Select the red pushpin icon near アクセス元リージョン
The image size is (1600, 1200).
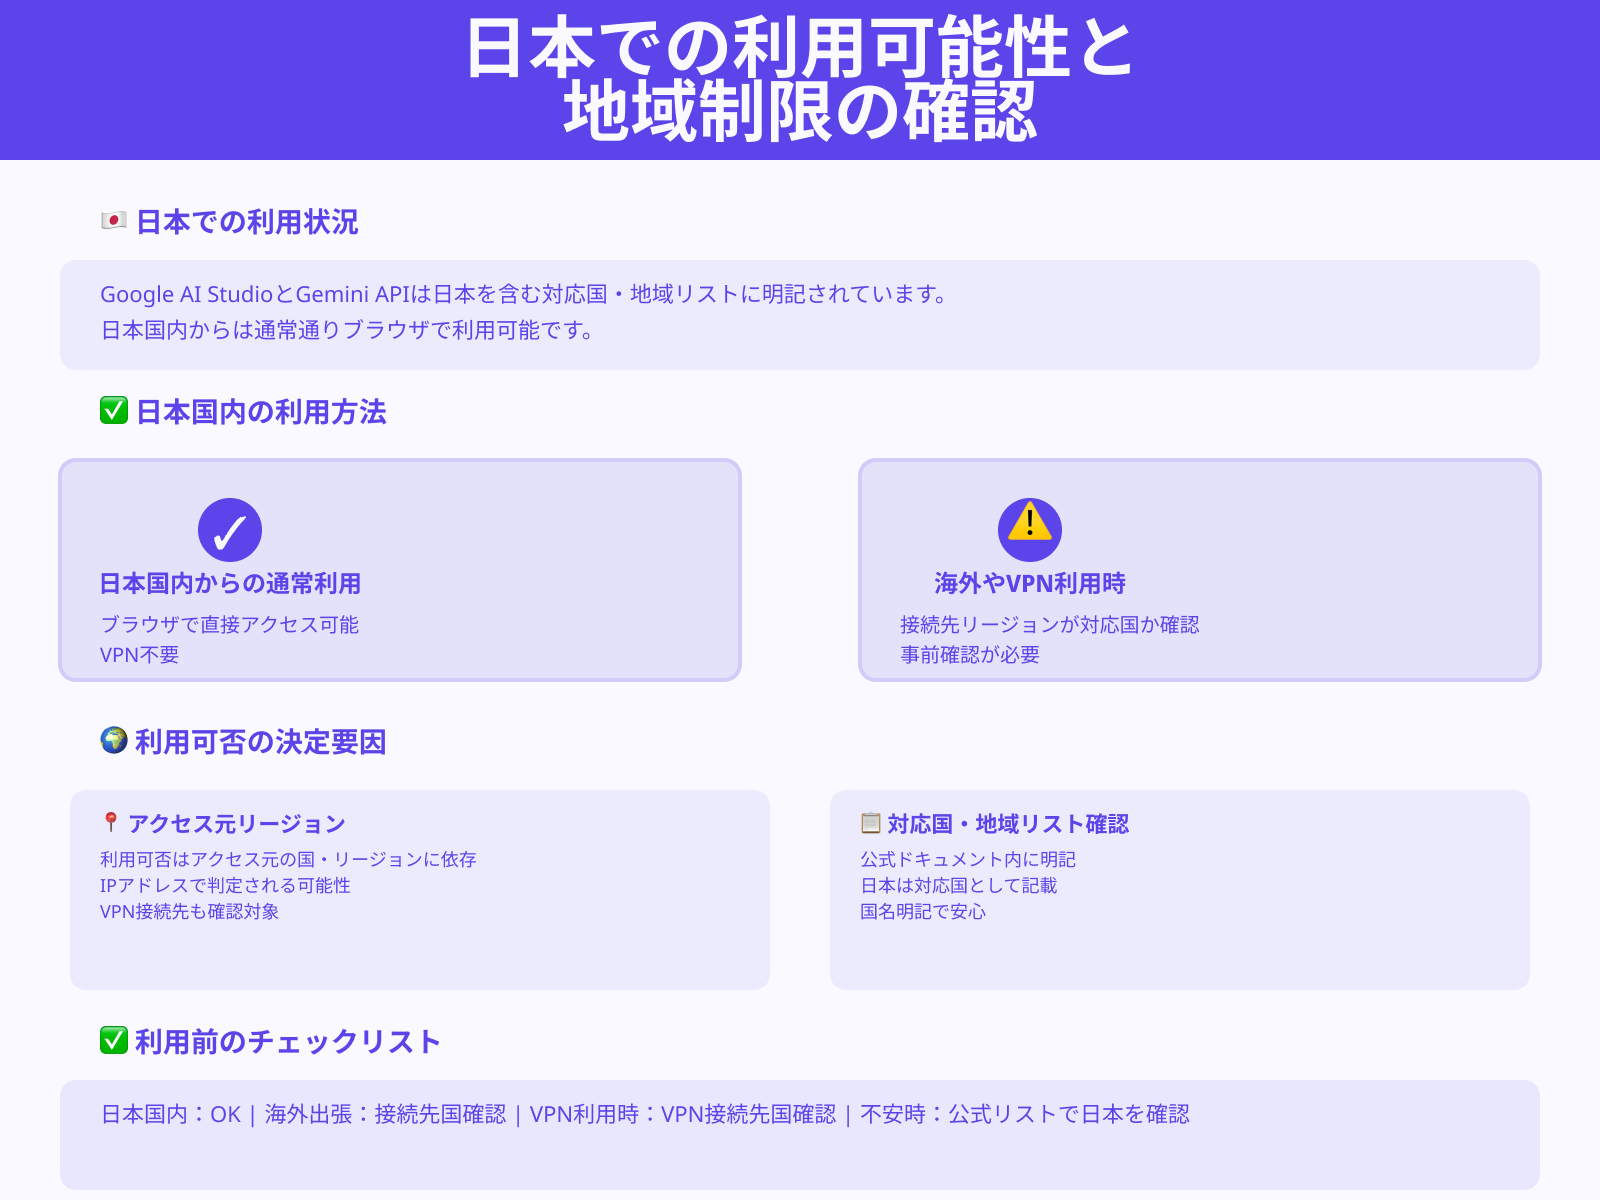(110, 822)
